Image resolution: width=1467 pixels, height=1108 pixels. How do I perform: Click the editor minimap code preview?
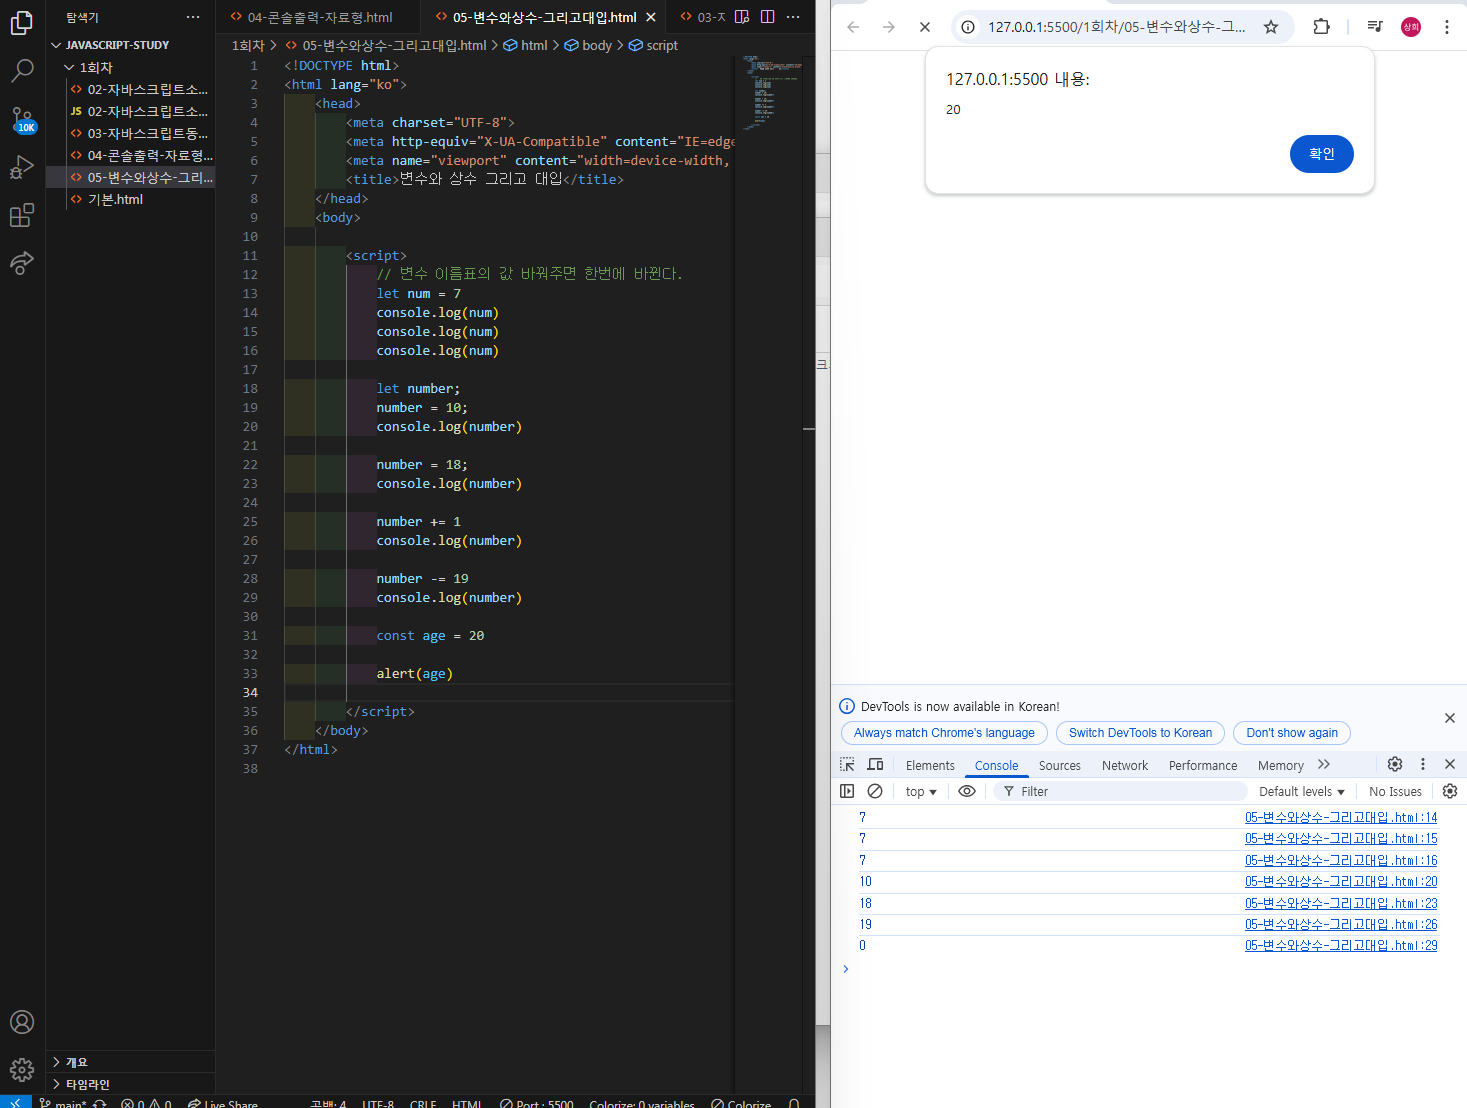[770, 92]
